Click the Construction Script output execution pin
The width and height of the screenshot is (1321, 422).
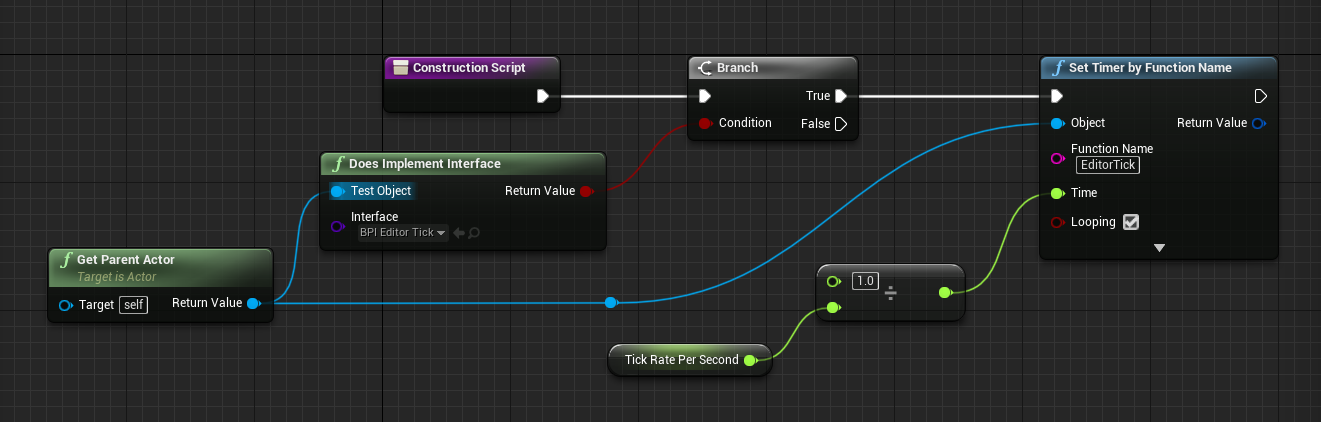[542, 96]
